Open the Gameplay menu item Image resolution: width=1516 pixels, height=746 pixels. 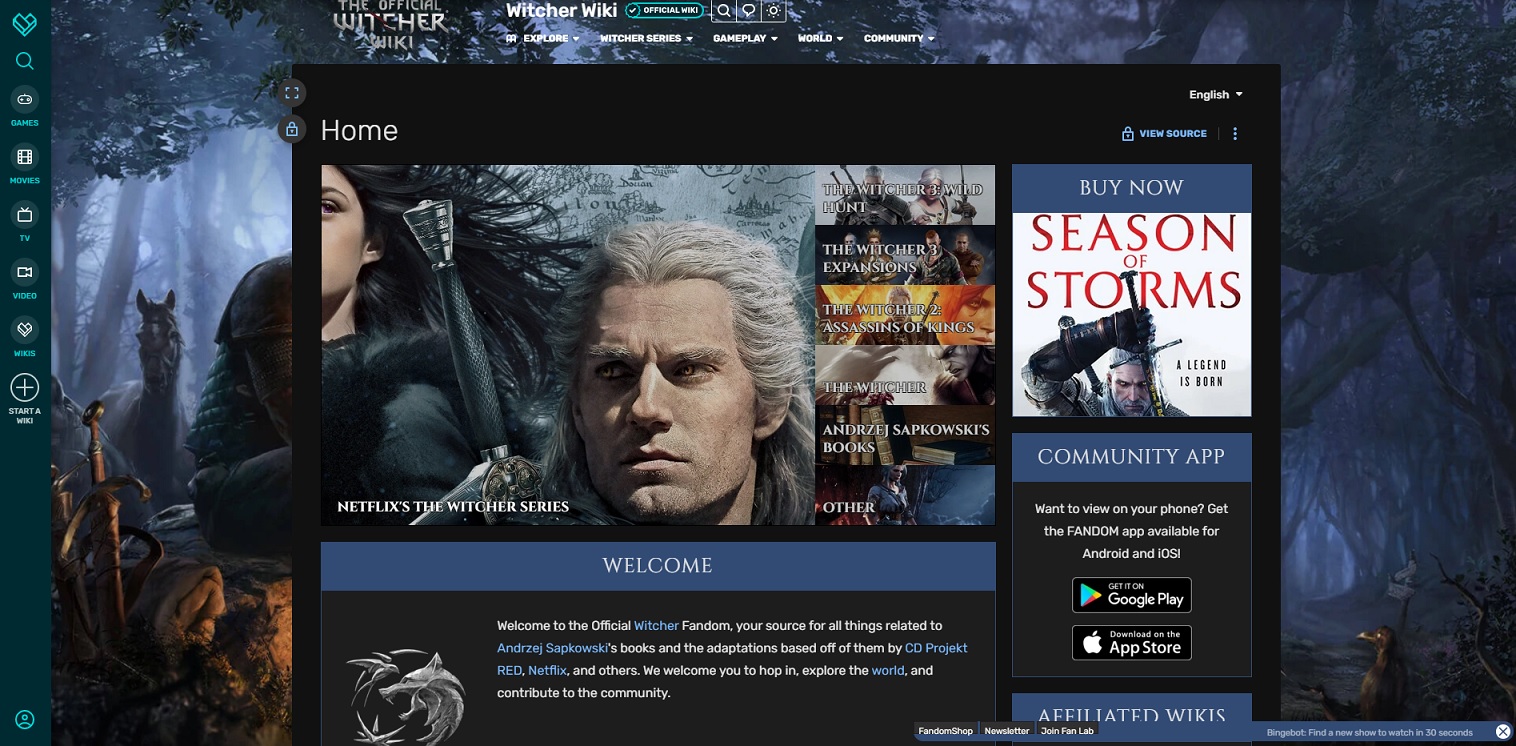[740, 38]
